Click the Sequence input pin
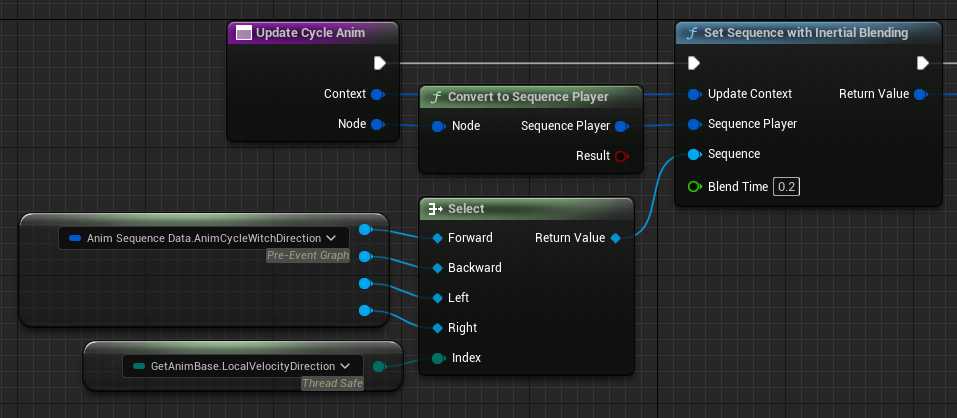Image resolution: width=957 pixels, height=418 pixels. pos(694,154)
